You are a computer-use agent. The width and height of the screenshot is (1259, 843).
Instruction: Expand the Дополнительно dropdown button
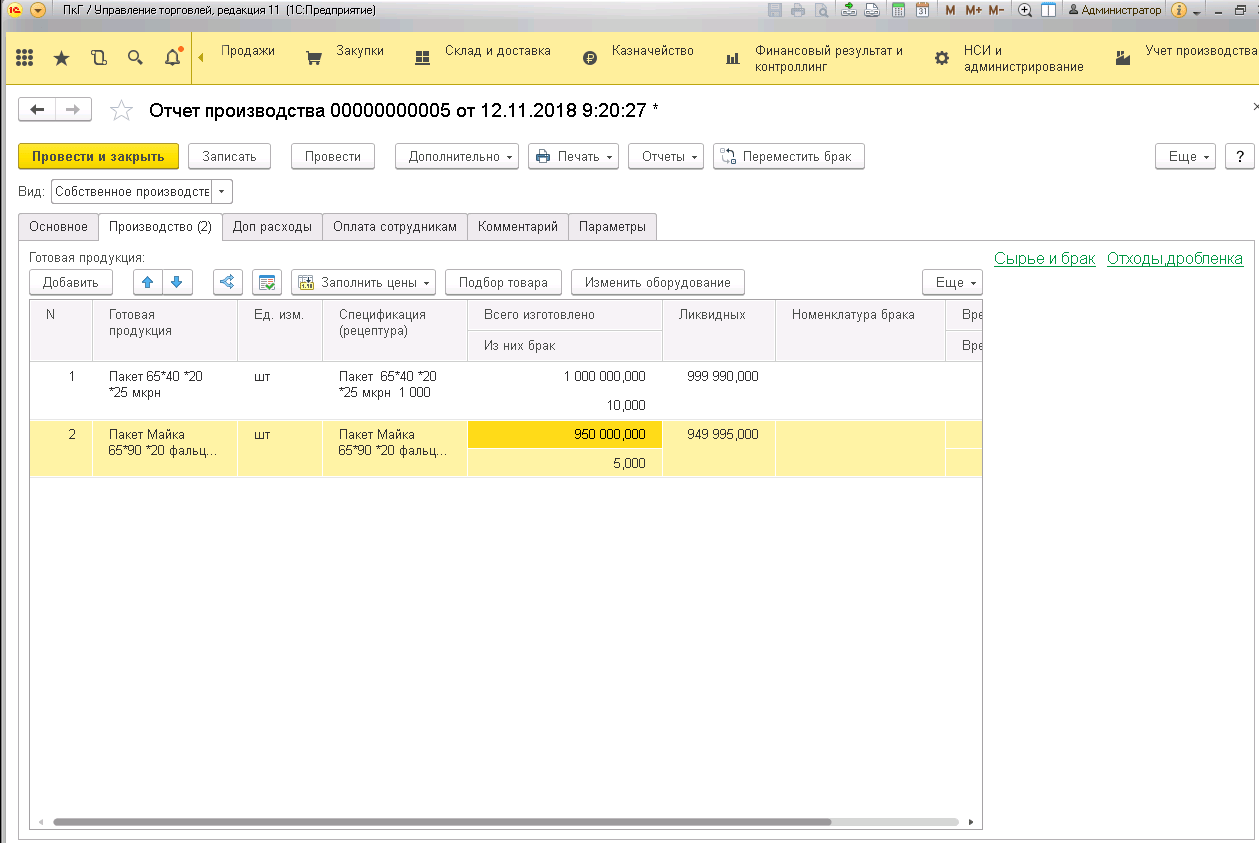(457, 157)
